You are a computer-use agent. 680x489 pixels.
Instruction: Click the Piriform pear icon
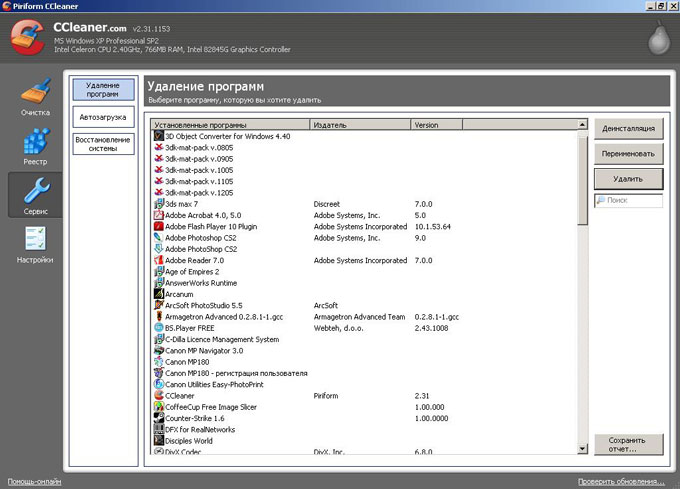[x=659, y=38]
